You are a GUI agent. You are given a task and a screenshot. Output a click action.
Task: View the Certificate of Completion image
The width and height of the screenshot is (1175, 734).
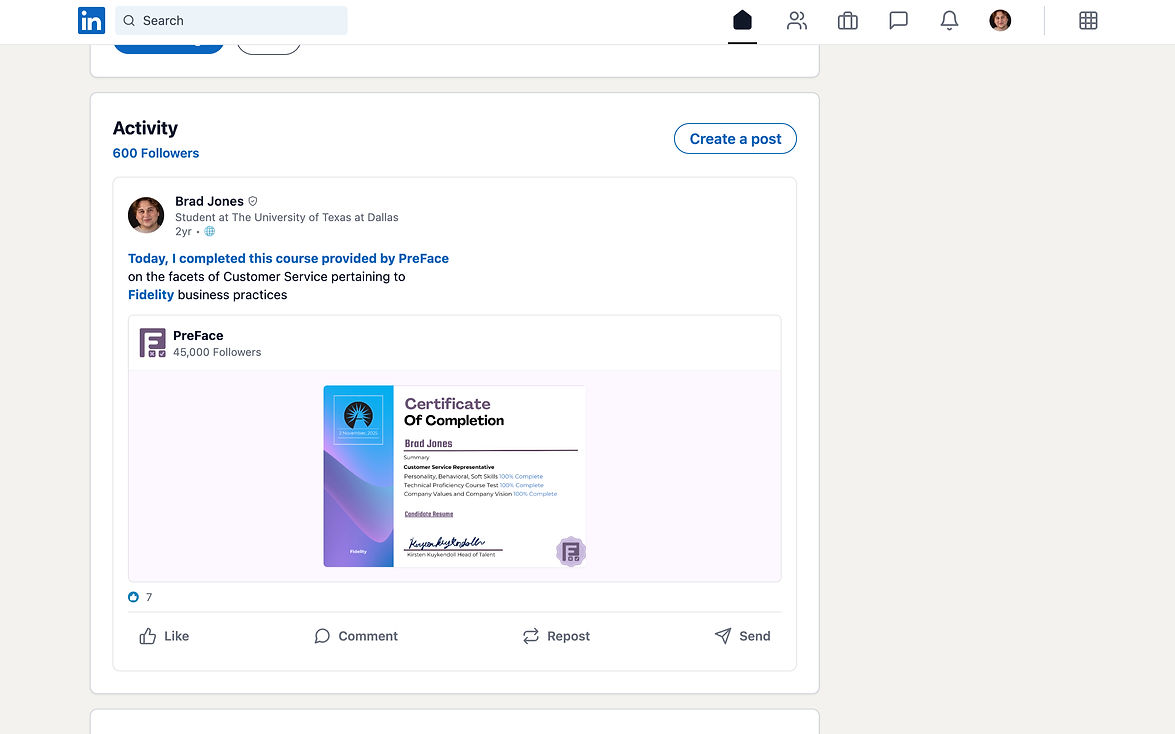(454, 476)
